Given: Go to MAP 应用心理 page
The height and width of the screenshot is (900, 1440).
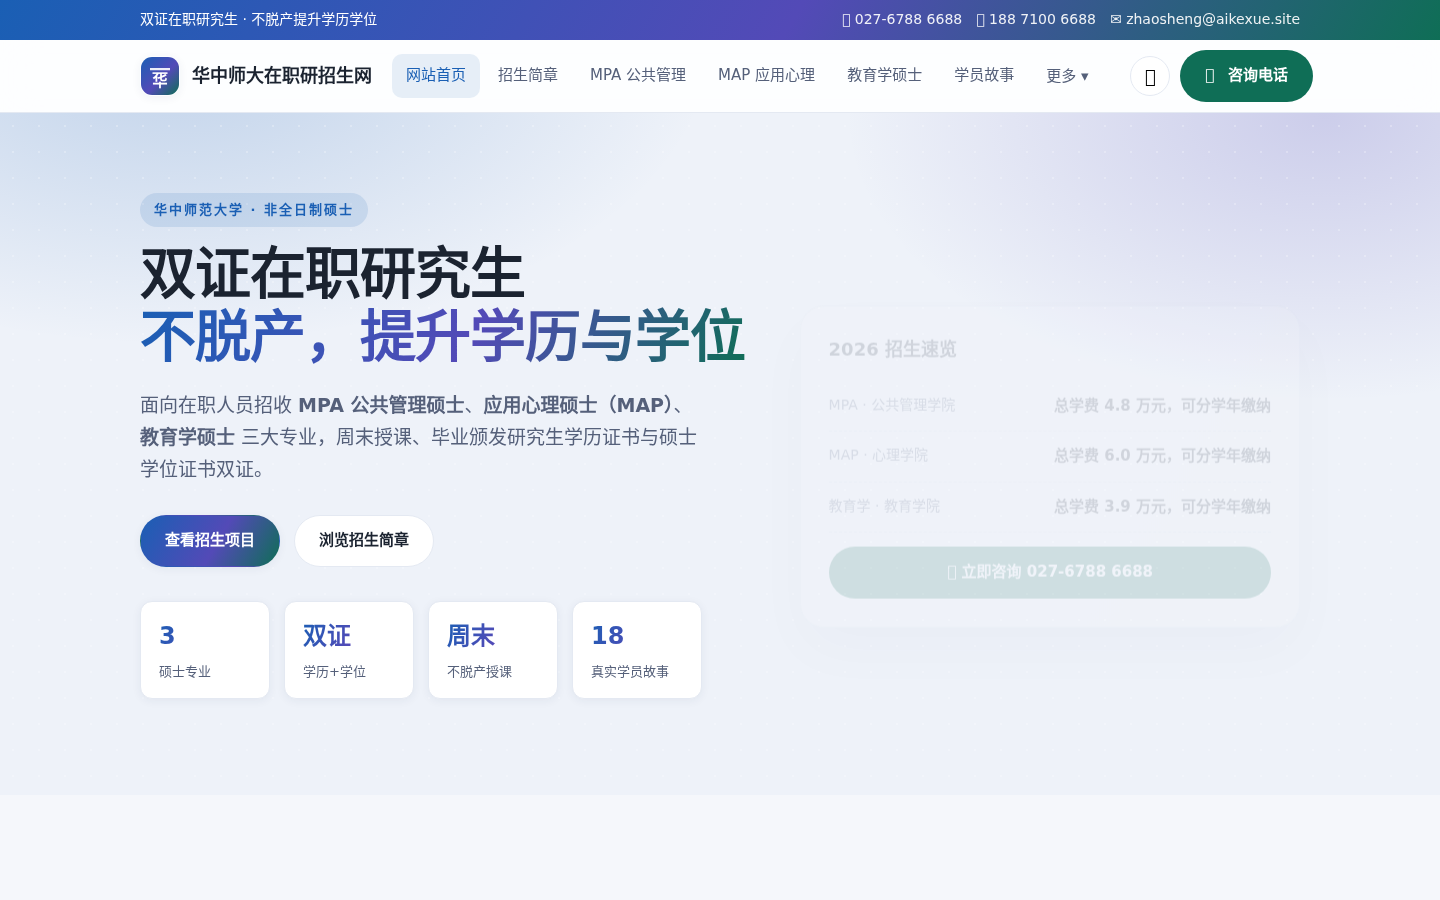Looking at the screenshot, I should 766,76.
